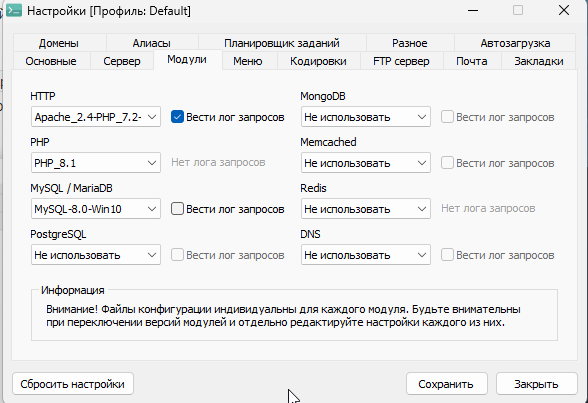Viewport: 588px width, 403px height.
Task: Switch to the Алиасы tab
Action: point(152,43)
